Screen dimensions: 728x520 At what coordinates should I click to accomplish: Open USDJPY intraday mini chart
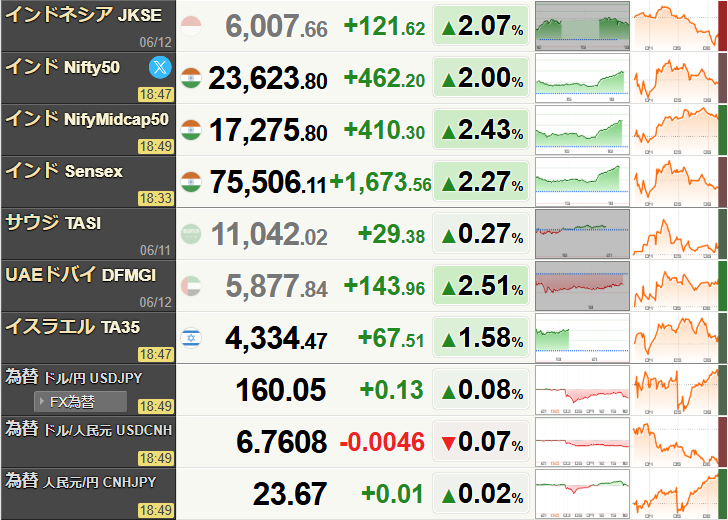point(583,390)
